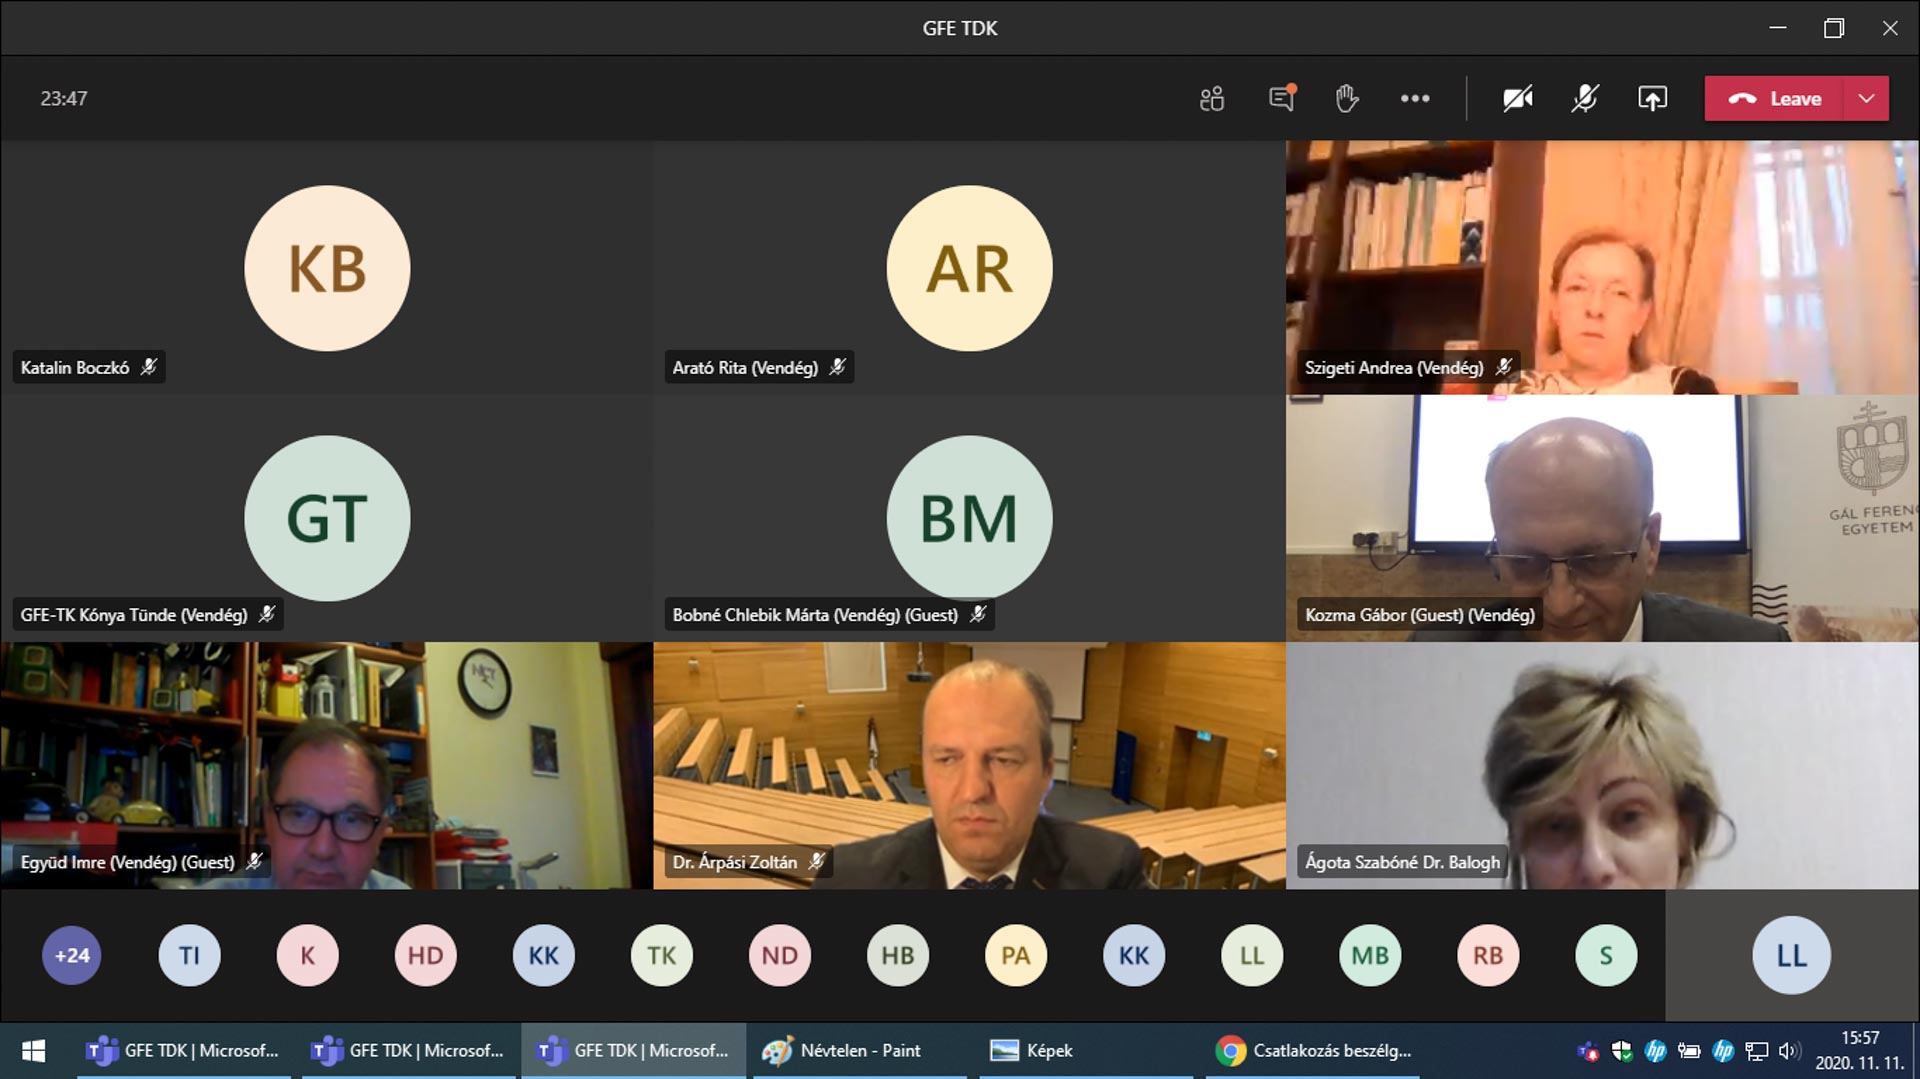This screenshot has width=1920, height=1079.
Task: Click the volume icon in system tray
Action: click(1788, 1051)
